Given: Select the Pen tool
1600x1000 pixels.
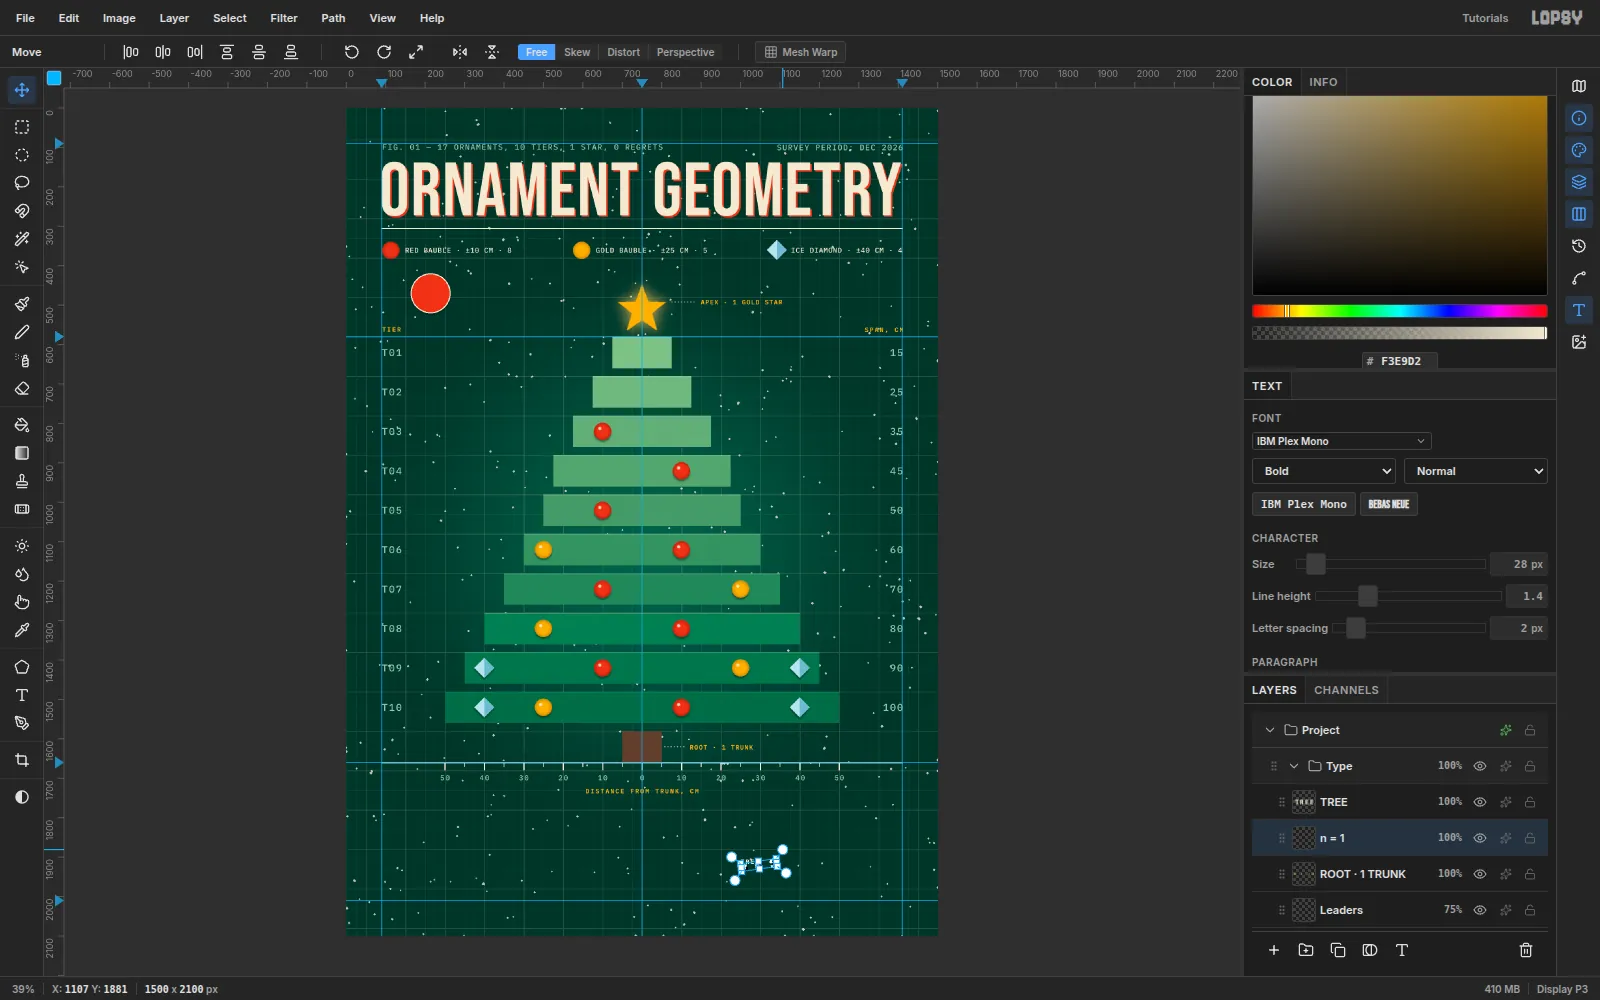Looking at the screenshot, I should 21,723.
